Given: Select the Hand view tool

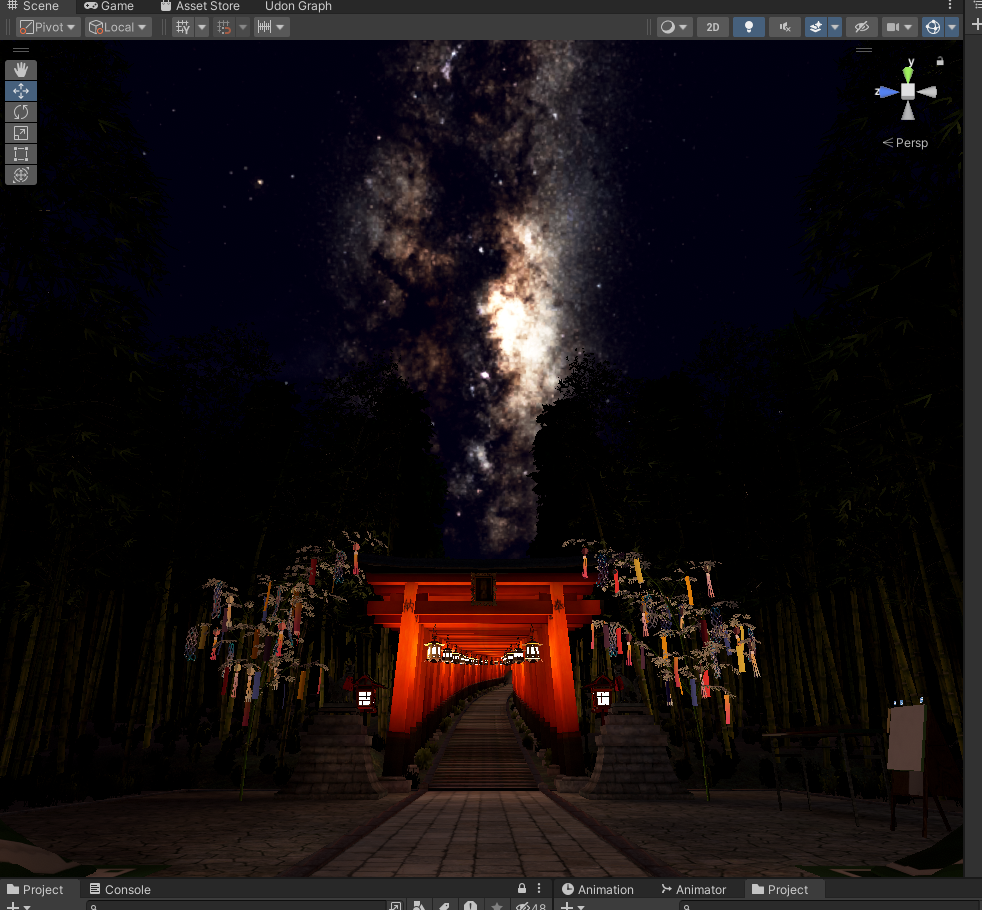Looking at the screenshot, I should pos(21,70).
